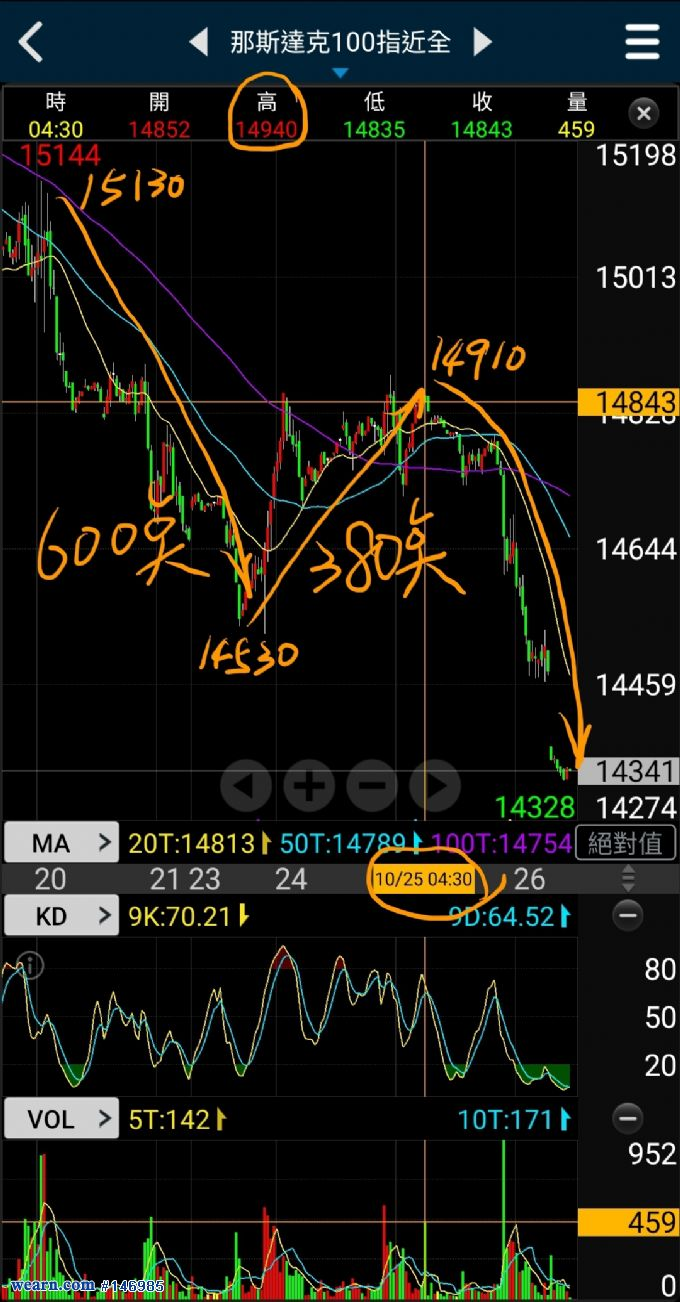Close the OHLC data bar
680x1302 pixels.
[x=644, y=113]
